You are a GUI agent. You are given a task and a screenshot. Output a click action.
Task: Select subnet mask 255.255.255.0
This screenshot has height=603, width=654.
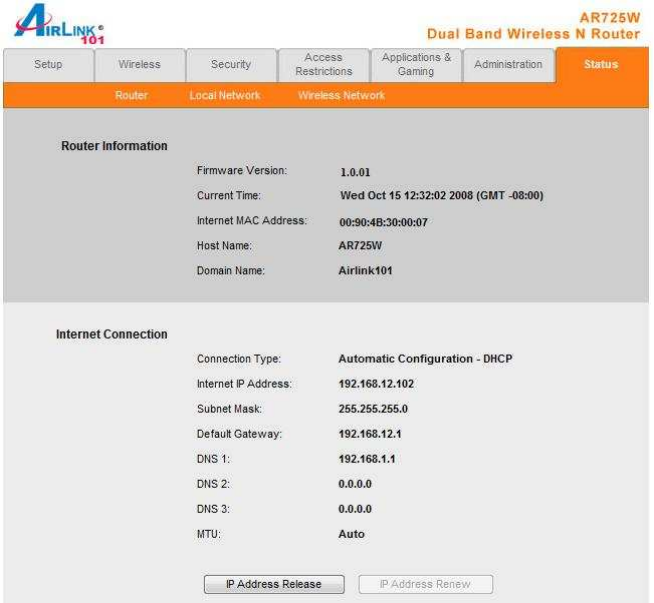[373, 409]
